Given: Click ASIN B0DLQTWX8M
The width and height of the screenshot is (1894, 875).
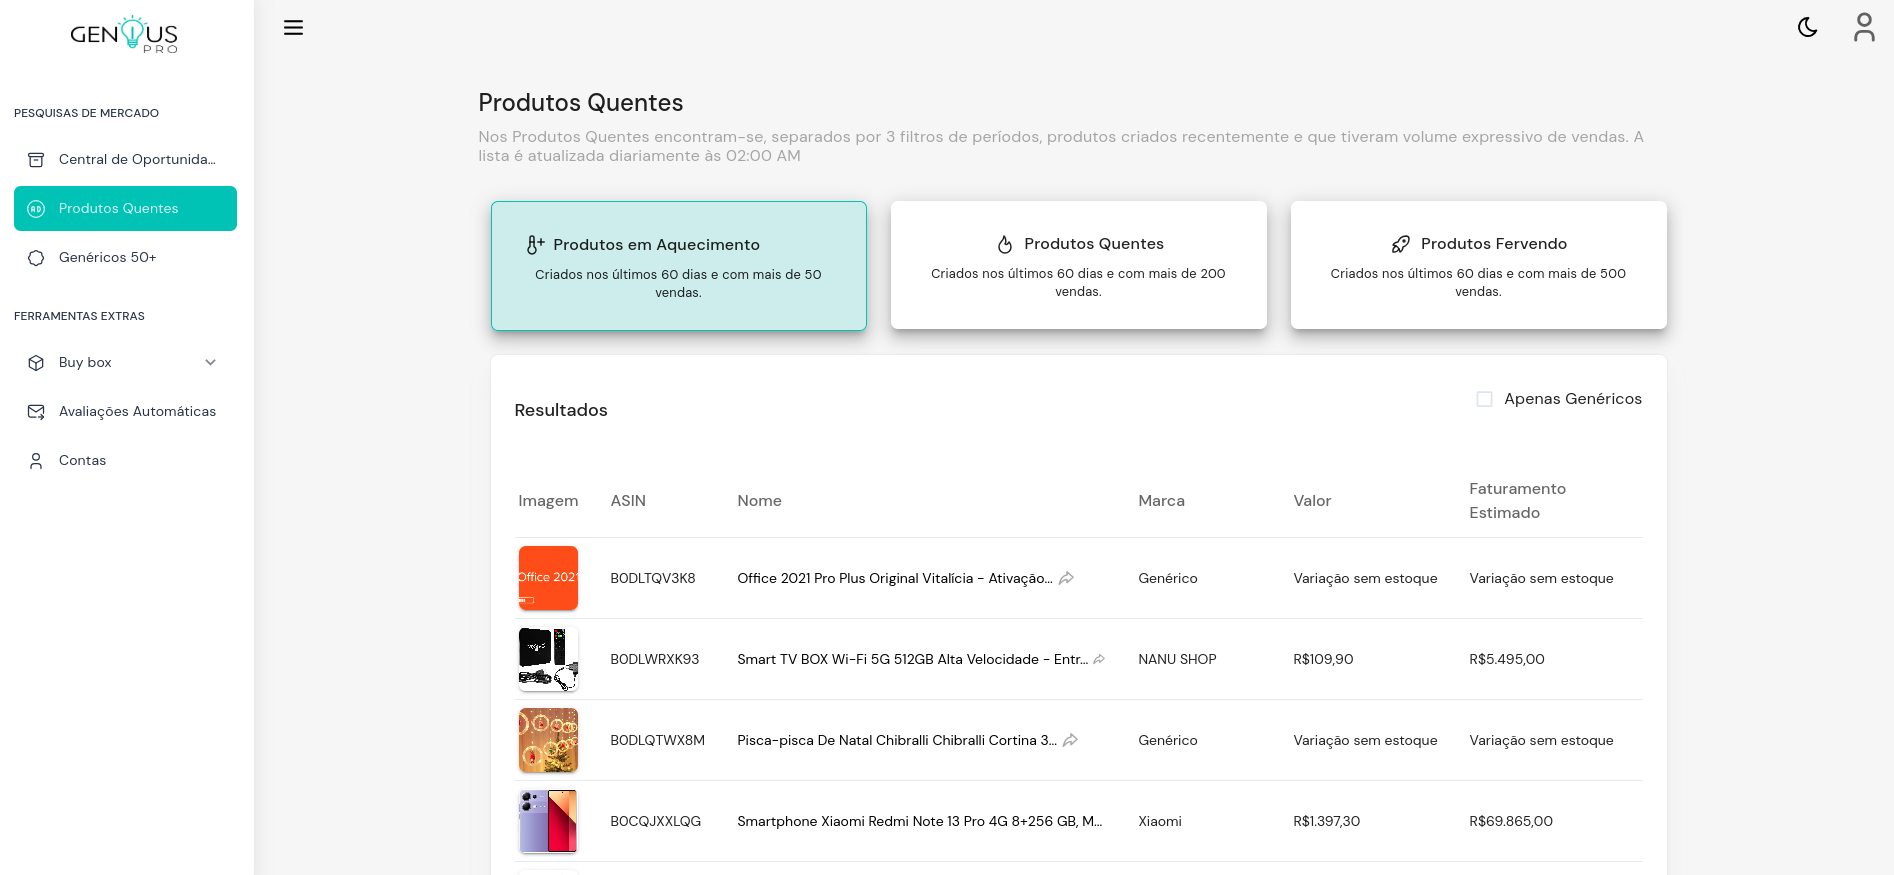Looking at the screenshot, I should click(658, 740).
